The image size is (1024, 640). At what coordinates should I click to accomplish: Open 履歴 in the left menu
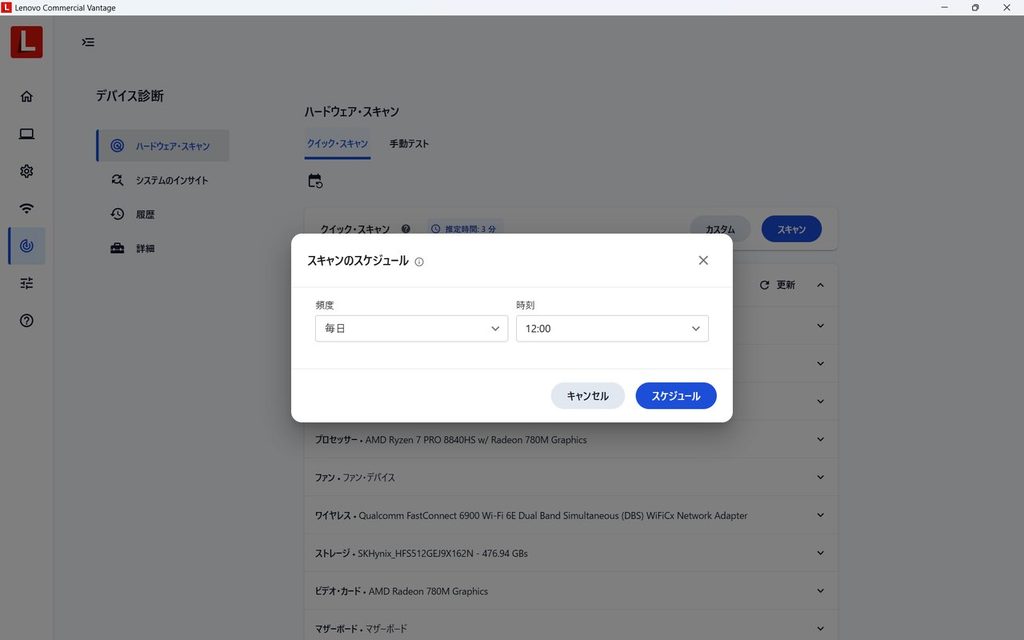[x=163, y=214]
